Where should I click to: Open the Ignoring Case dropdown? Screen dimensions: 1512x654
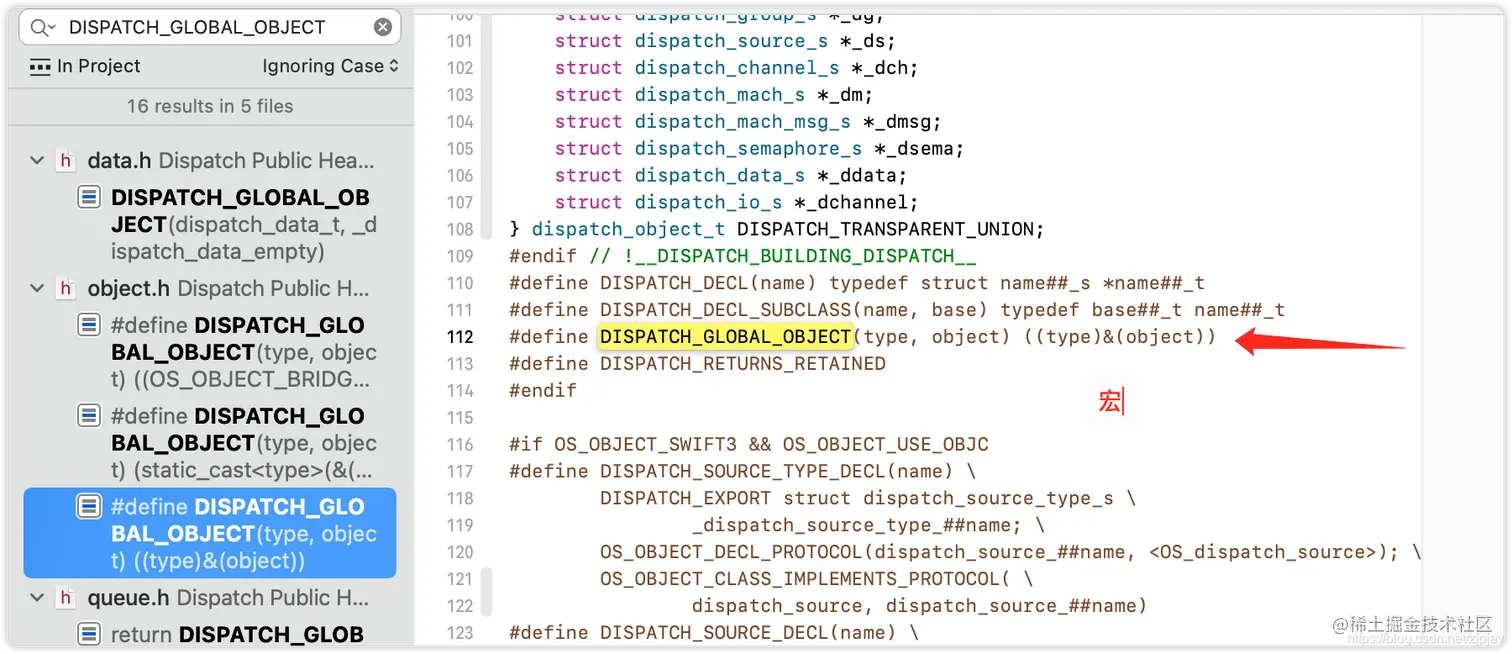(x=330, y=66)
